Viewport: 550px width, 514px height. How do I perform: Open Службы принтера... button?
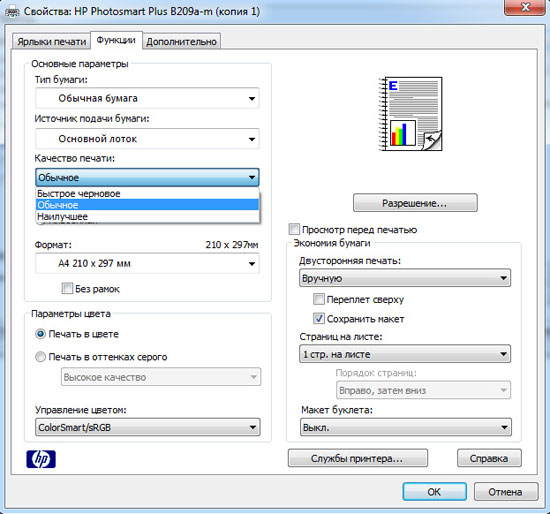click(357, 458)
